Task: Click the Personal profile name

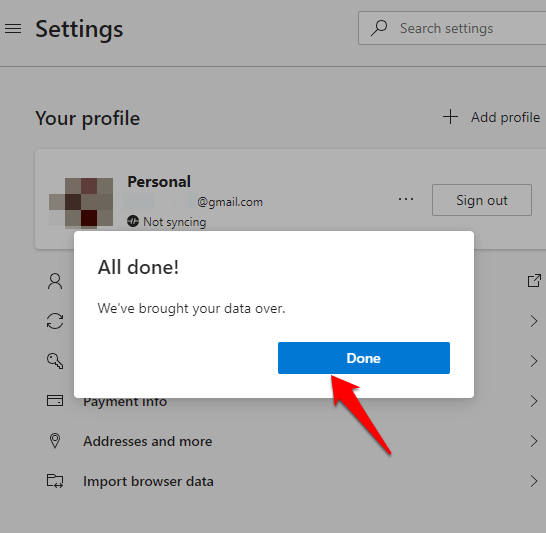Action: (x=159, y=182)
